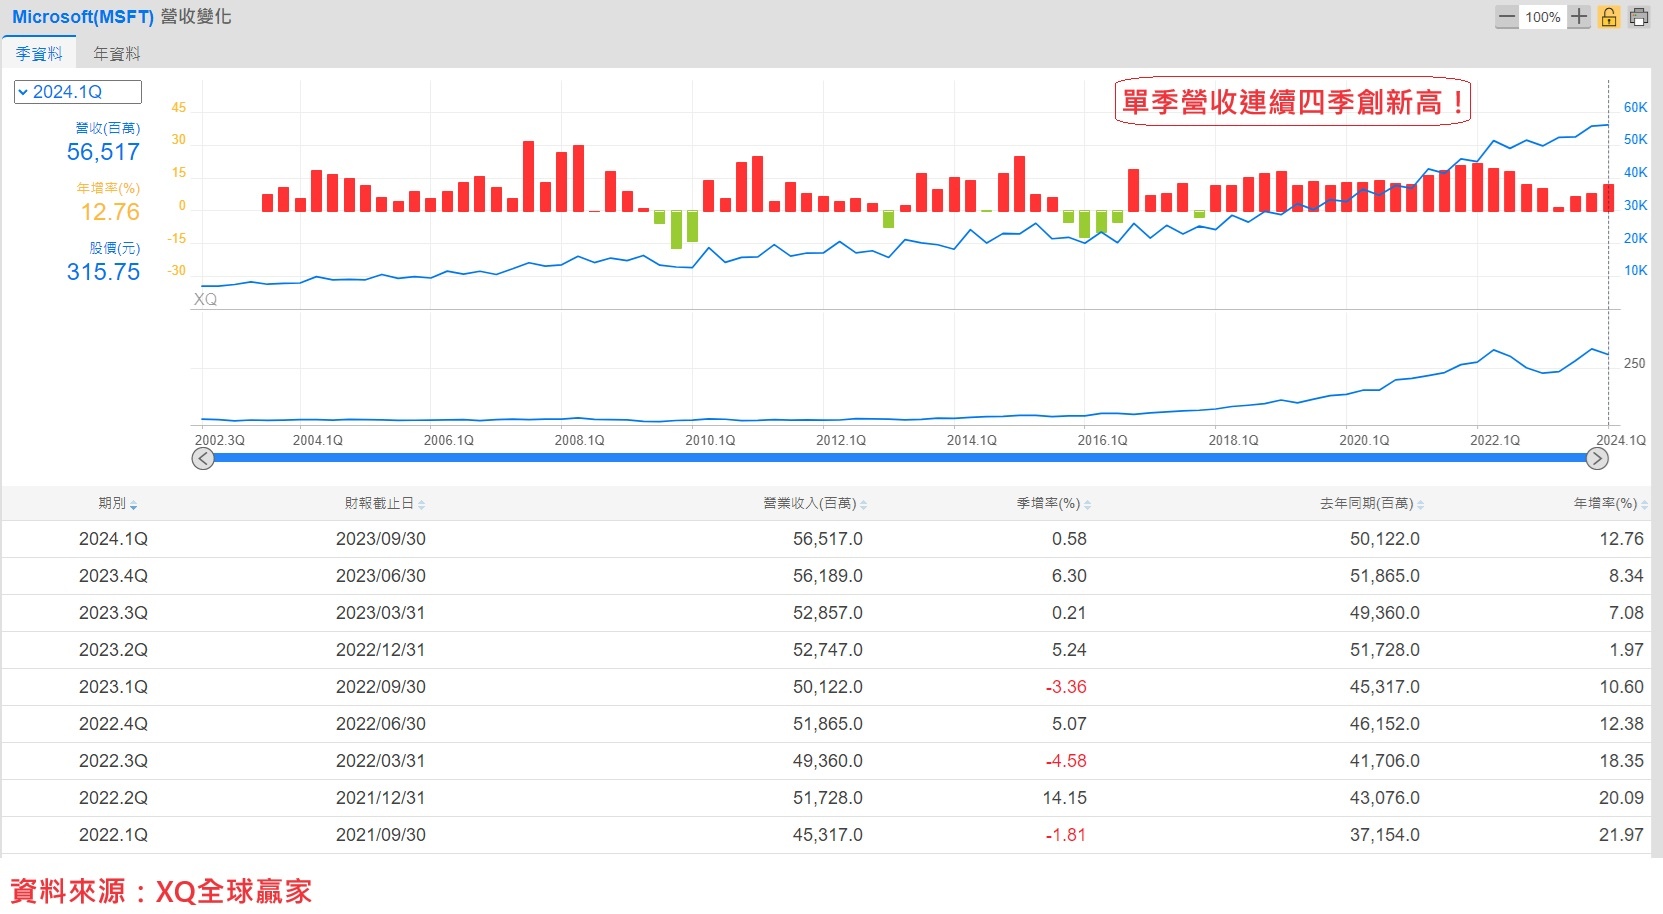Click the 315.75 stock price value
Viewport: 1663px width, 914px height.
[x=103, y=272]
